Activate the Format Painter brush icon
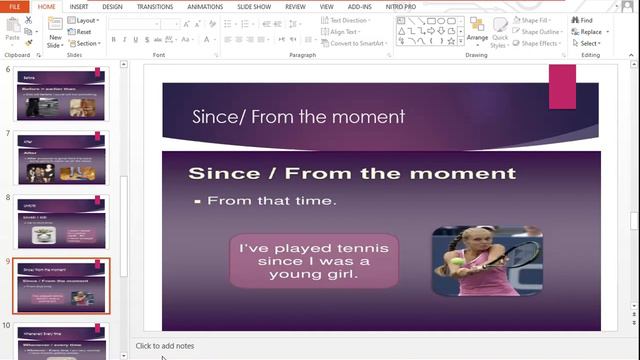The width and height of the screenshot is (640, 360). pos(28,43)
